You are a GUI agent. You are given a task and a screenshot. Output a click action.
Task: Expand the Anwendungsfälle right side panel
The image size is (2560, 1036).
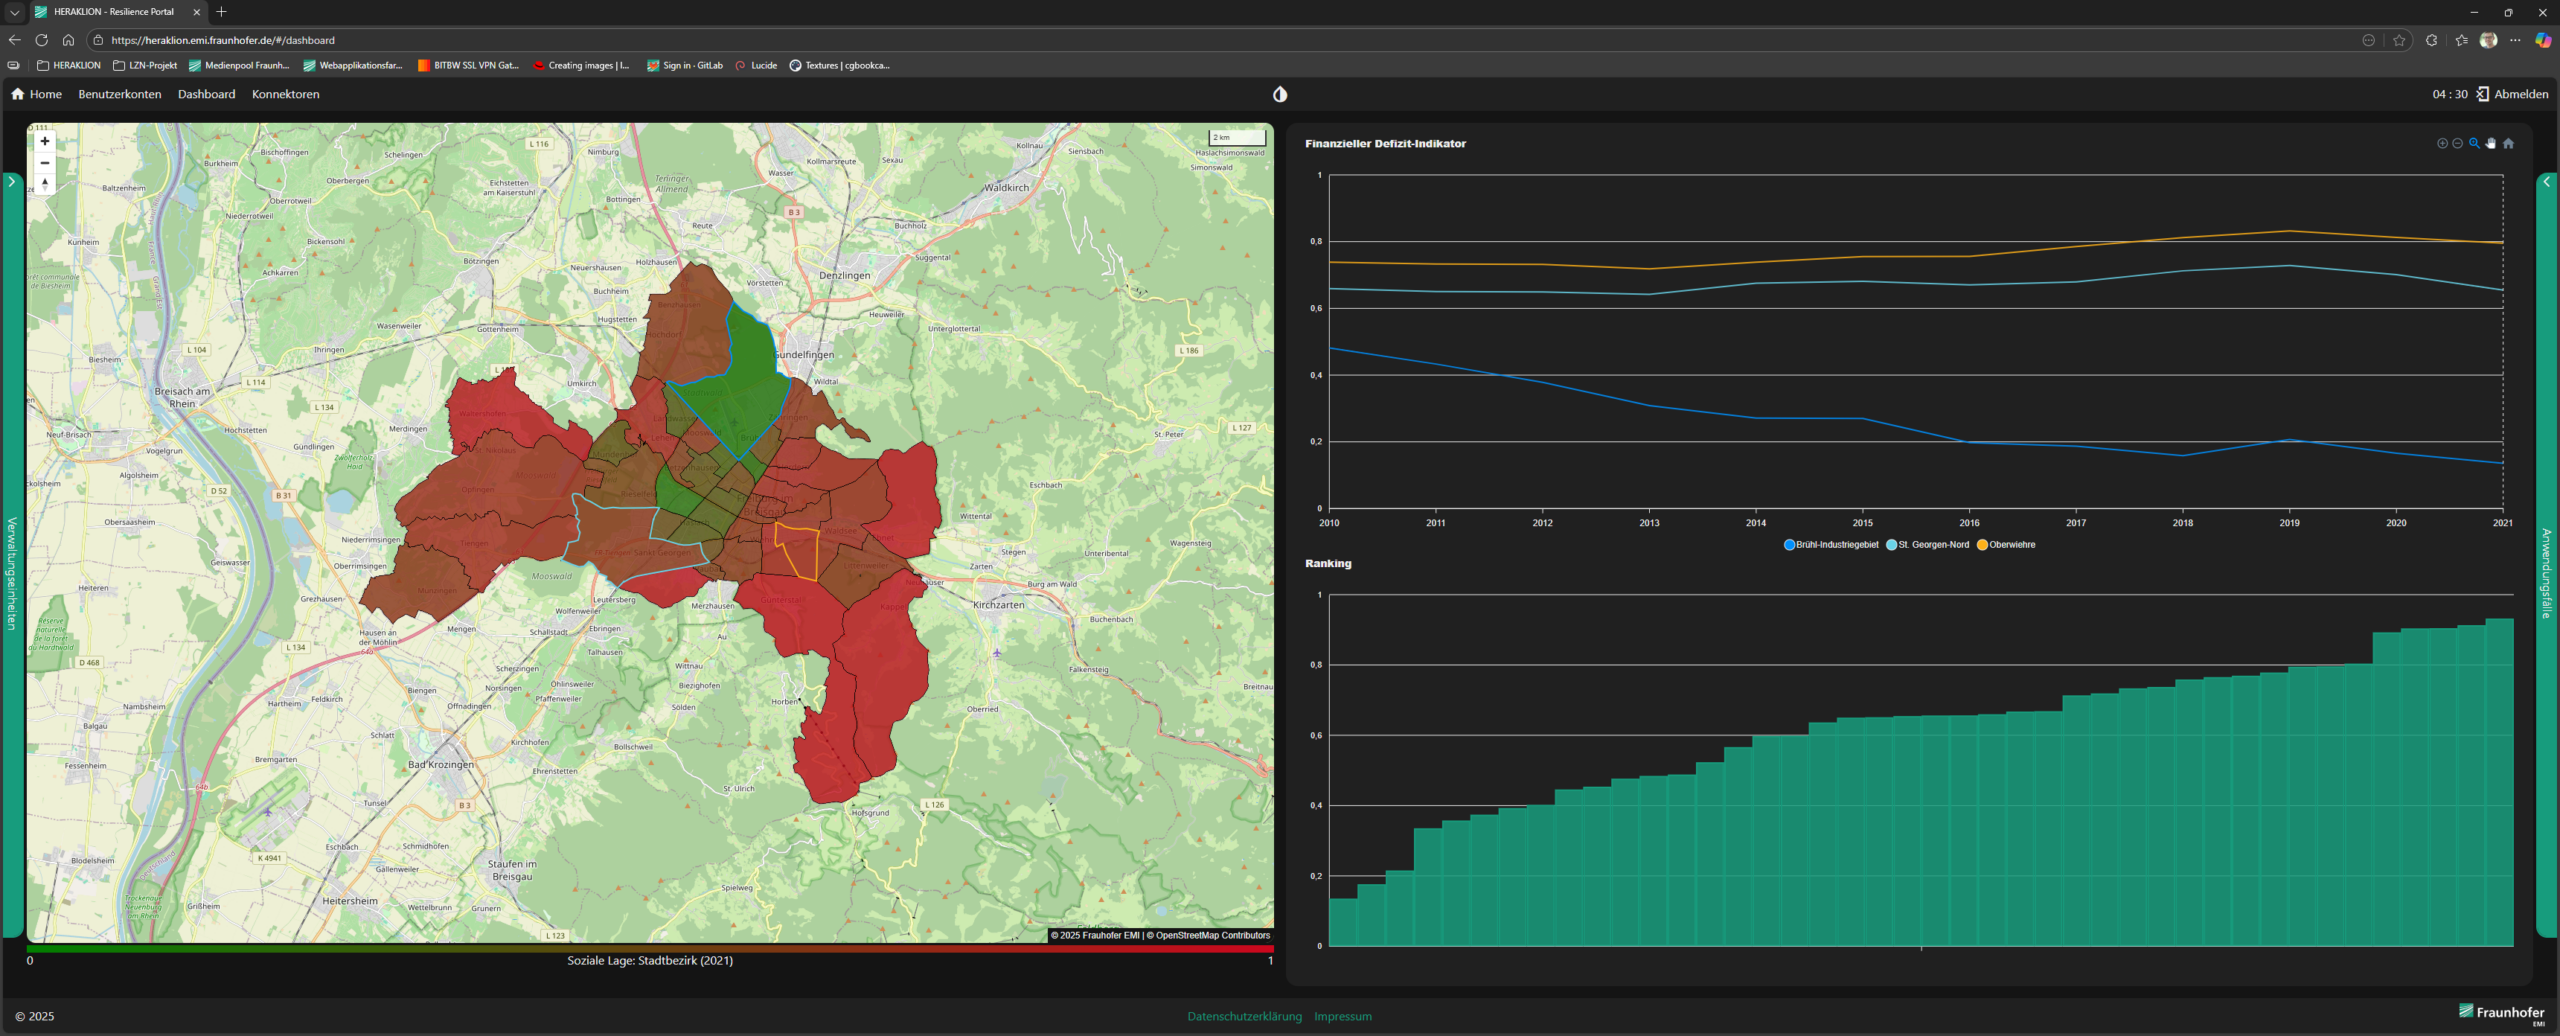pyautogui.click(x=2547, y=182)
